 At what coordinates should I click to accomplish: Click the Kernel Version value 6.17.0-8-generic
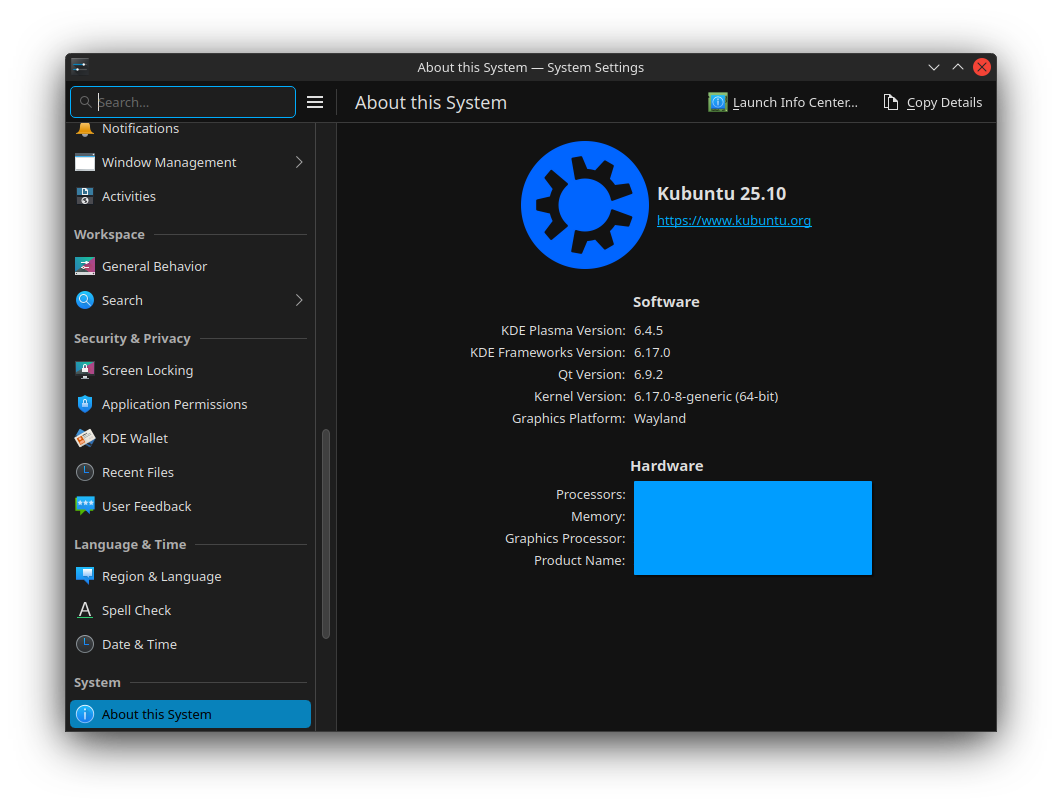[x=706, y=396]
